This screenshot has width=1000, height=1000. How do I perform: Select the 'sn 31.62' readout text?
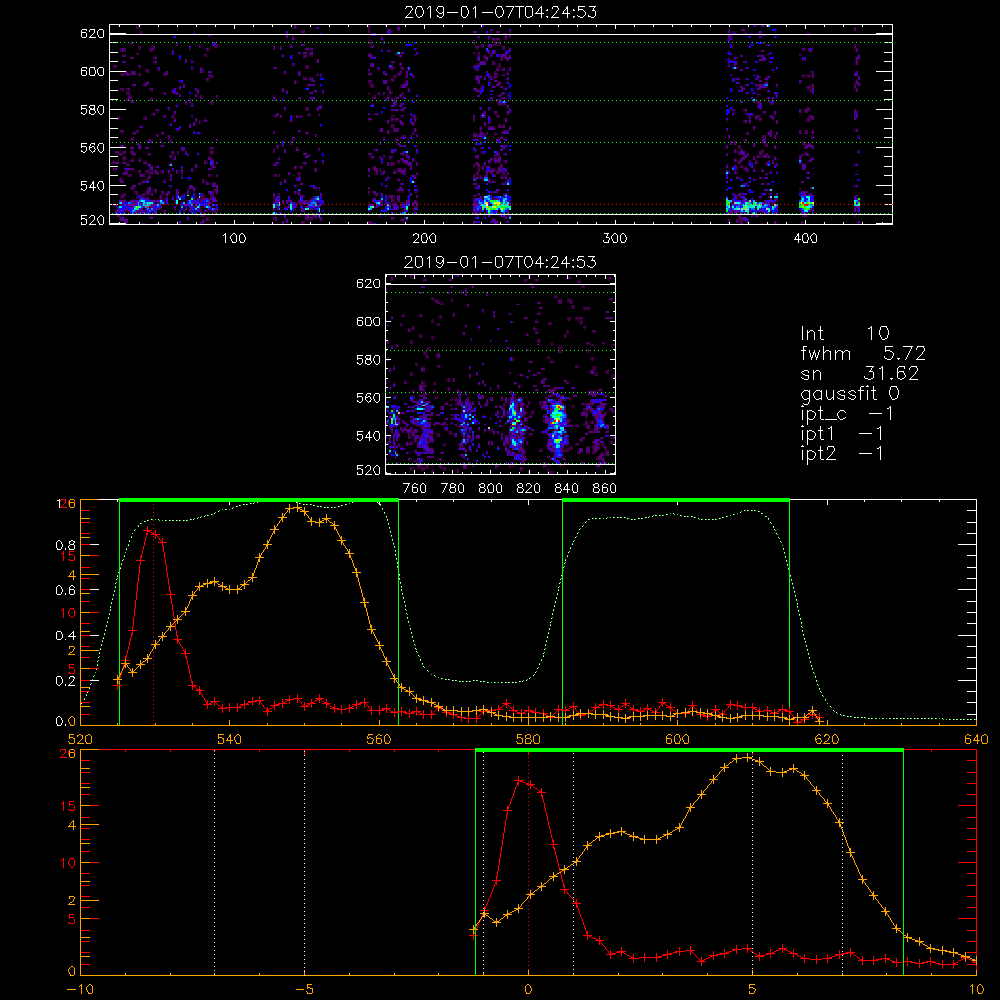[x=859, y=373]
